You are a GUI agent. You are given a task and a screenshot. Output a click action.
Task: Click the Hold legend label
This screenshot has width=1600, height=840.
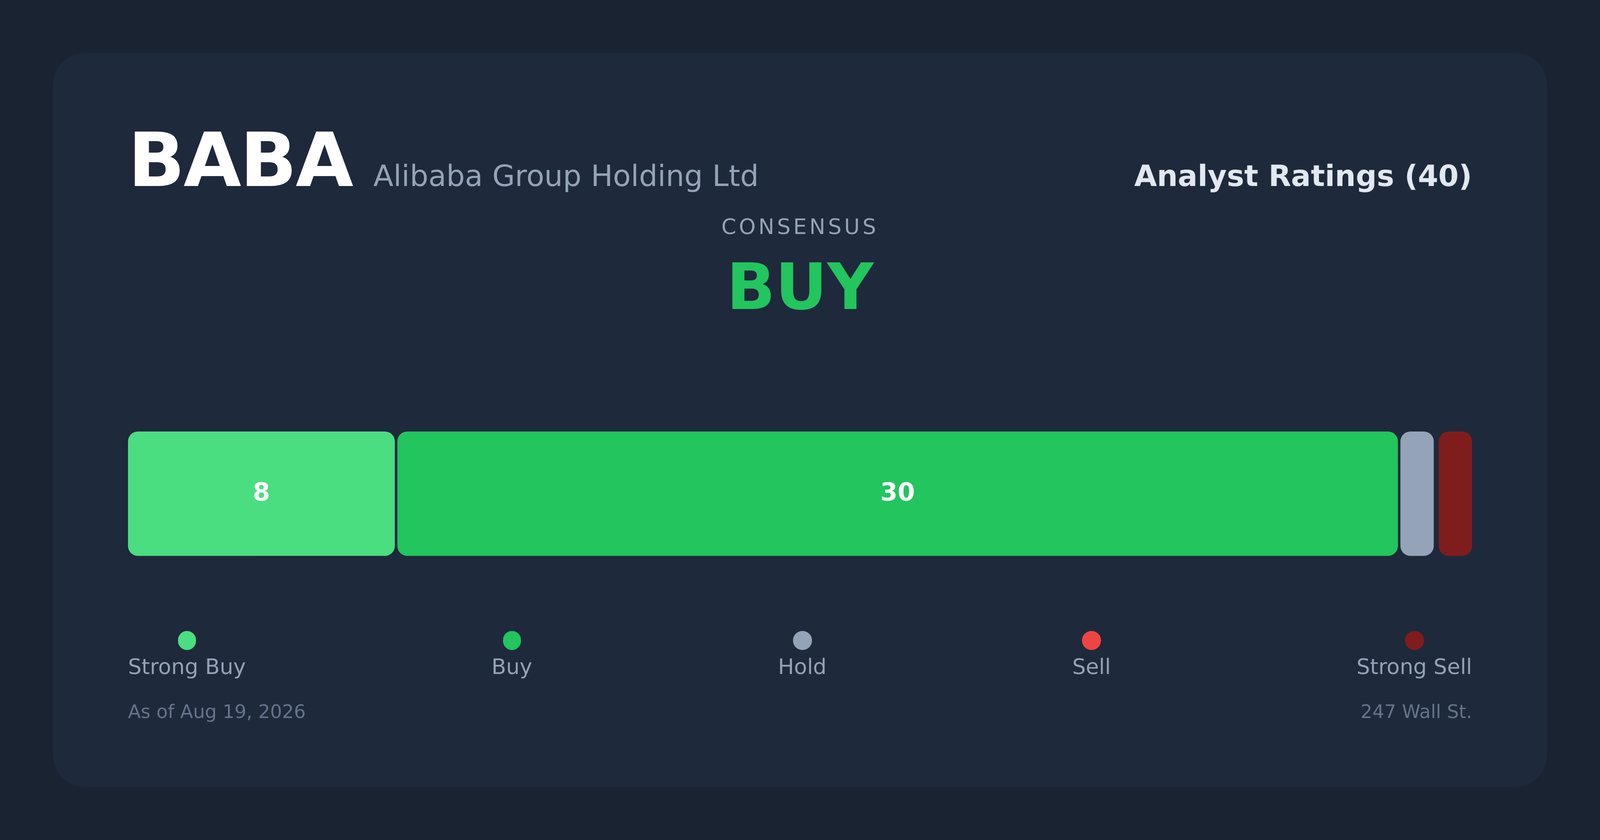click(x=802, y=667)
